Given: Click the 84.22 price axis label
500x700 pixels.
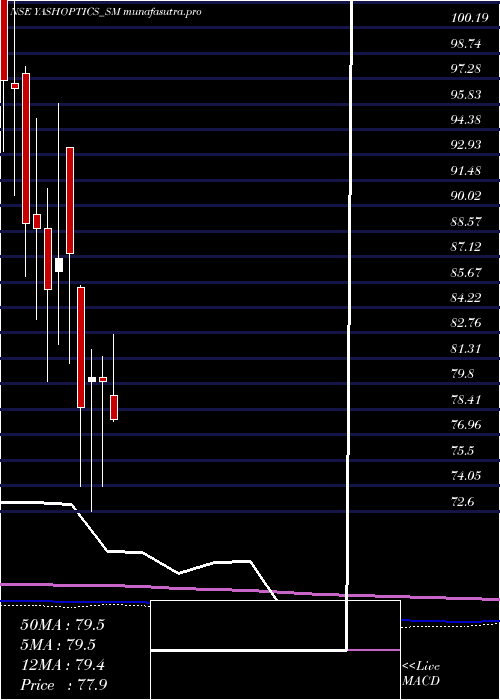Looking at the screenshot, I should [x=466, y=297].
